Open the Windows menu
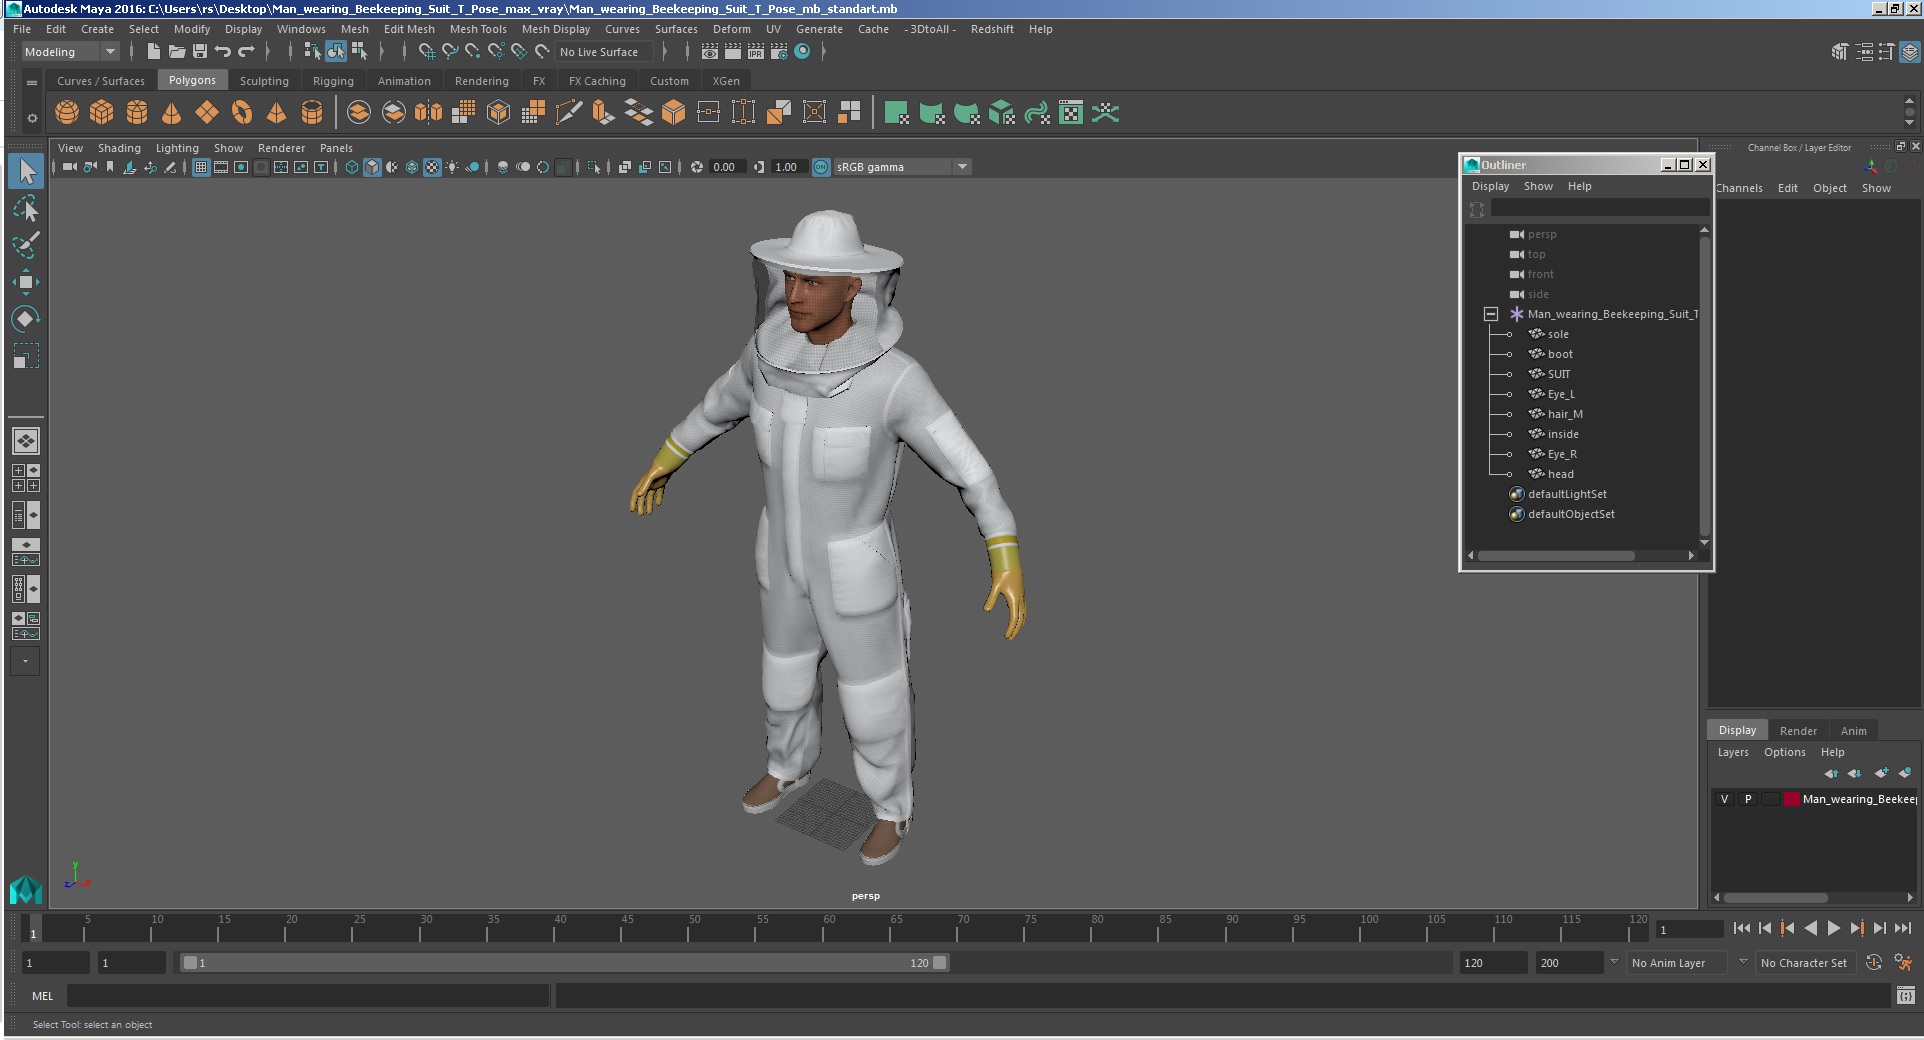 (x=301, y=29)
